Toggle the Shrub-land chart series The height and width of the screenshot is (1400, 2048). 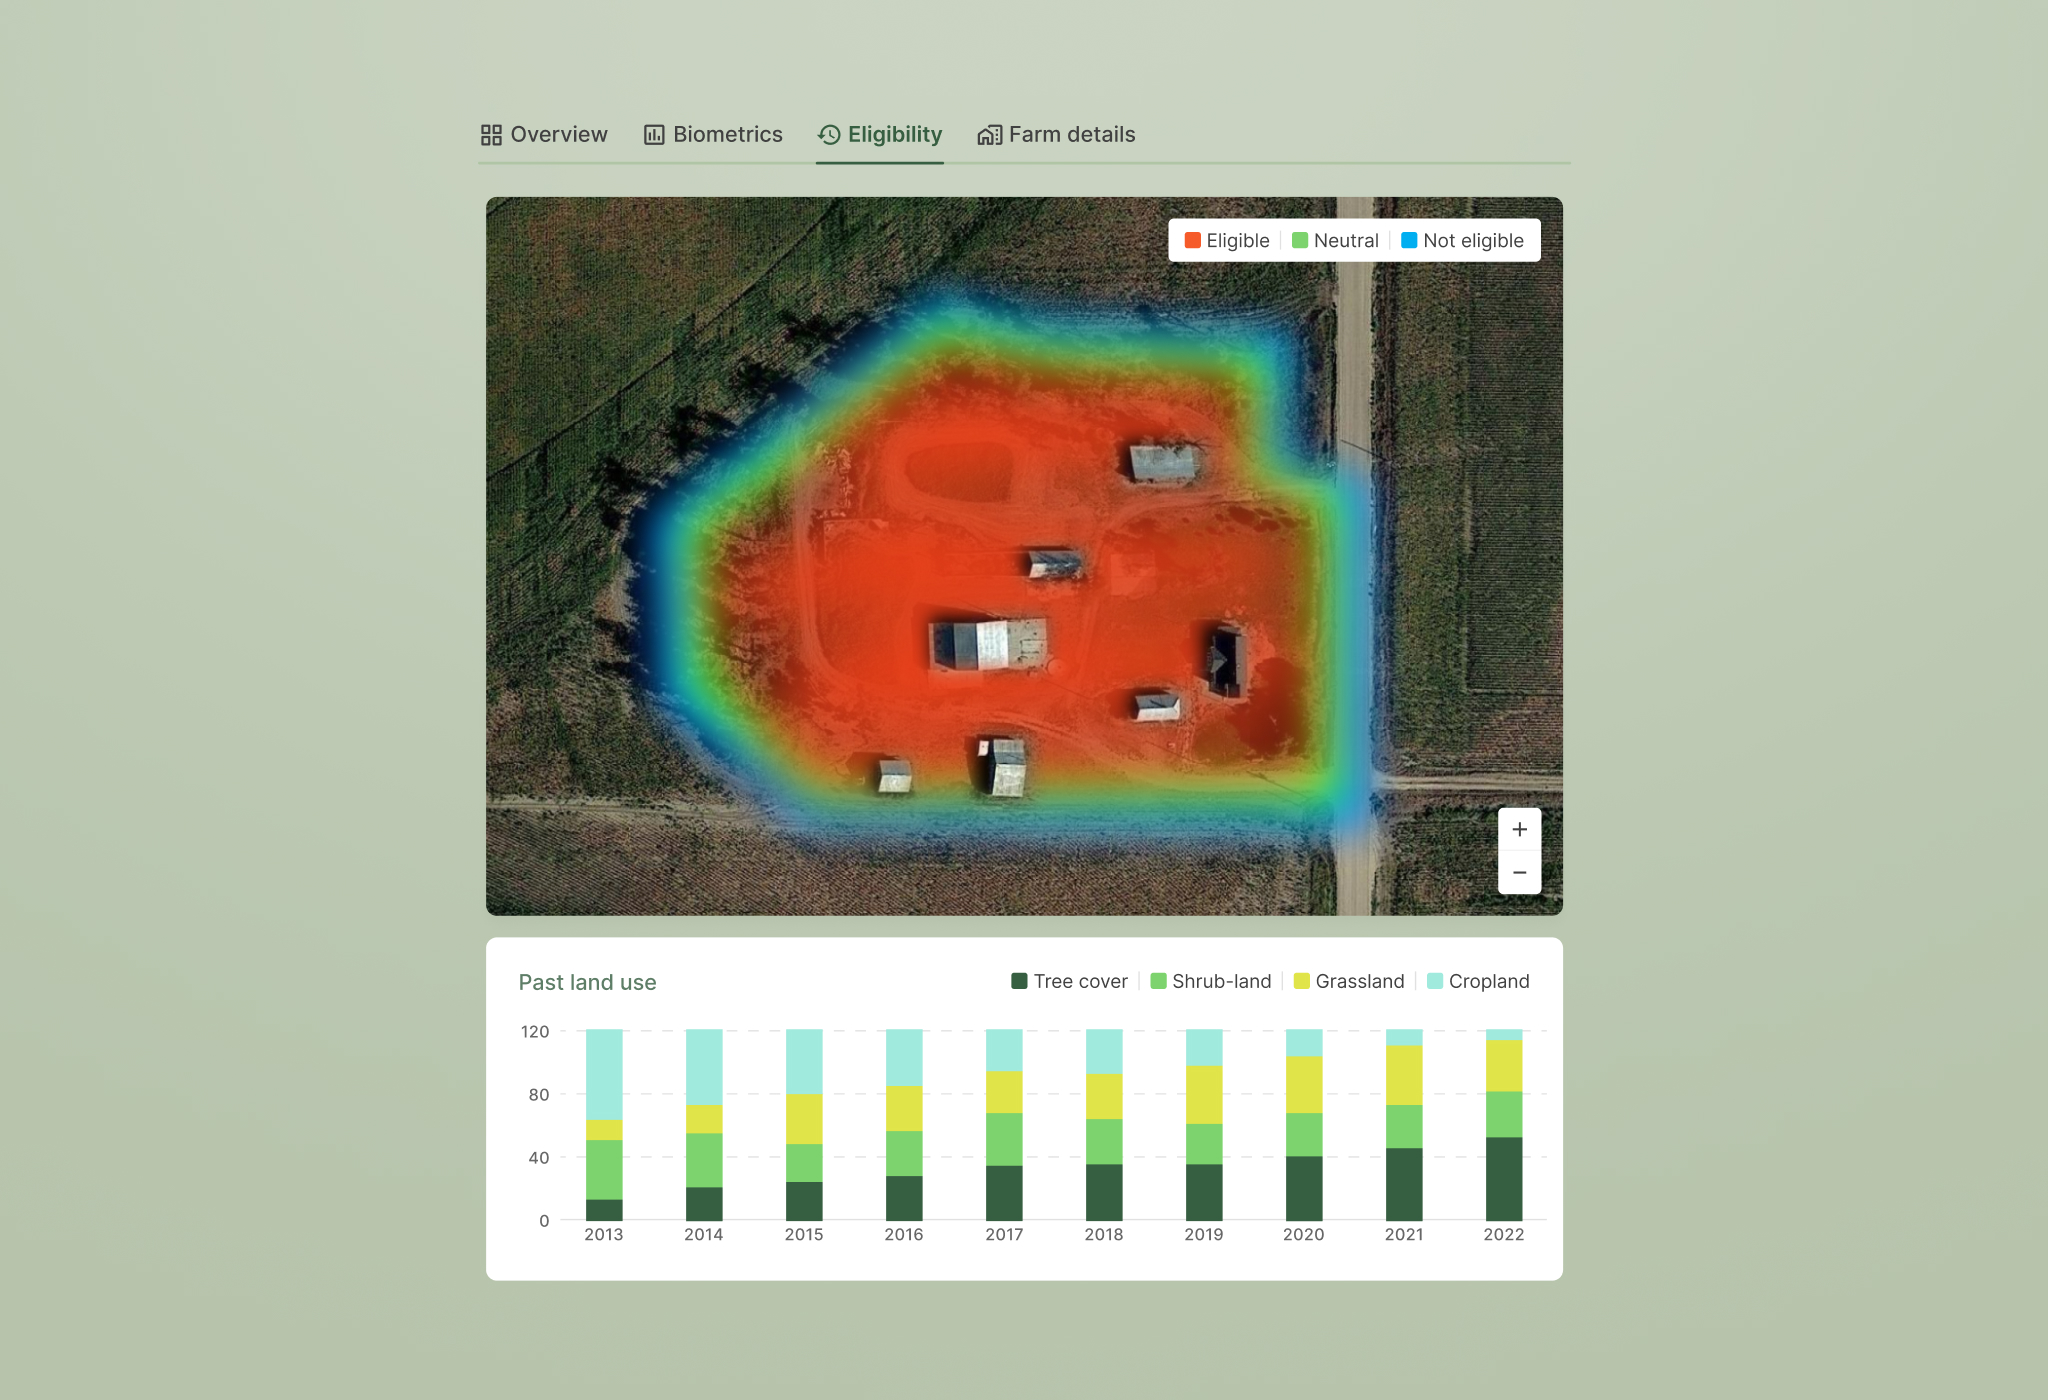1211,981
